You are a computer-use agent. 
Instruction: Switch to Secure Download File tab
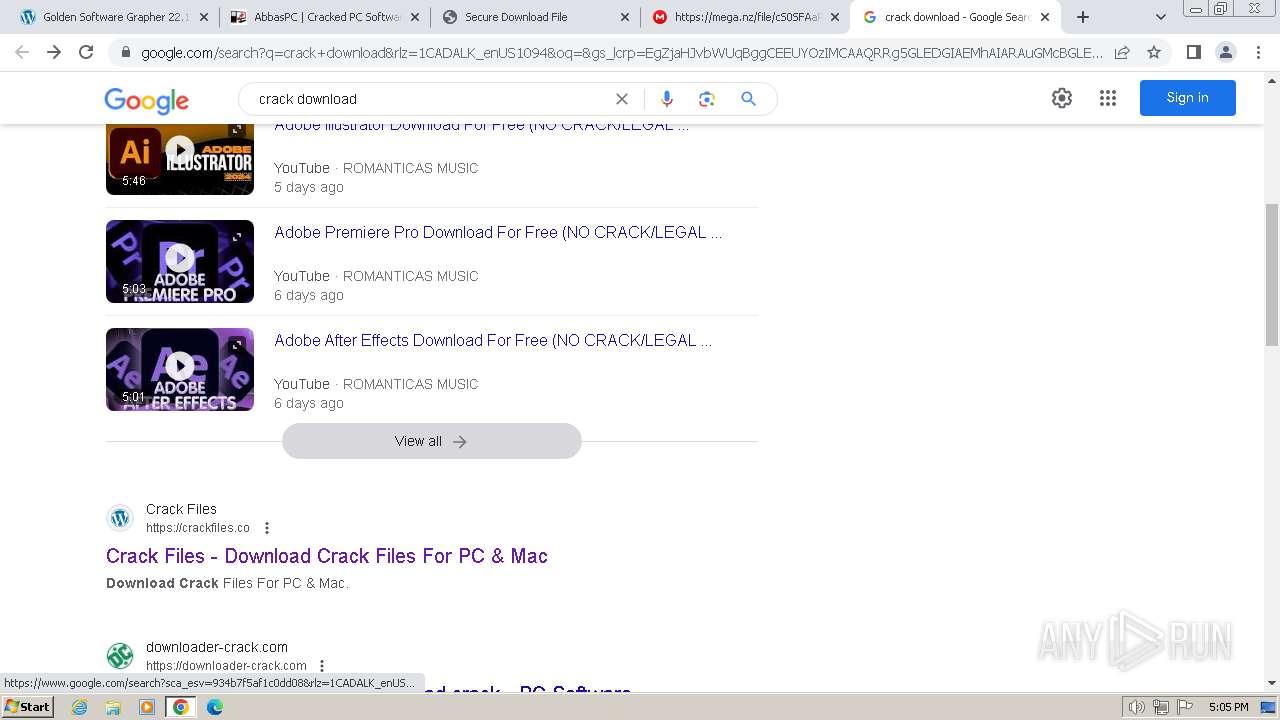tap(535, 17)
